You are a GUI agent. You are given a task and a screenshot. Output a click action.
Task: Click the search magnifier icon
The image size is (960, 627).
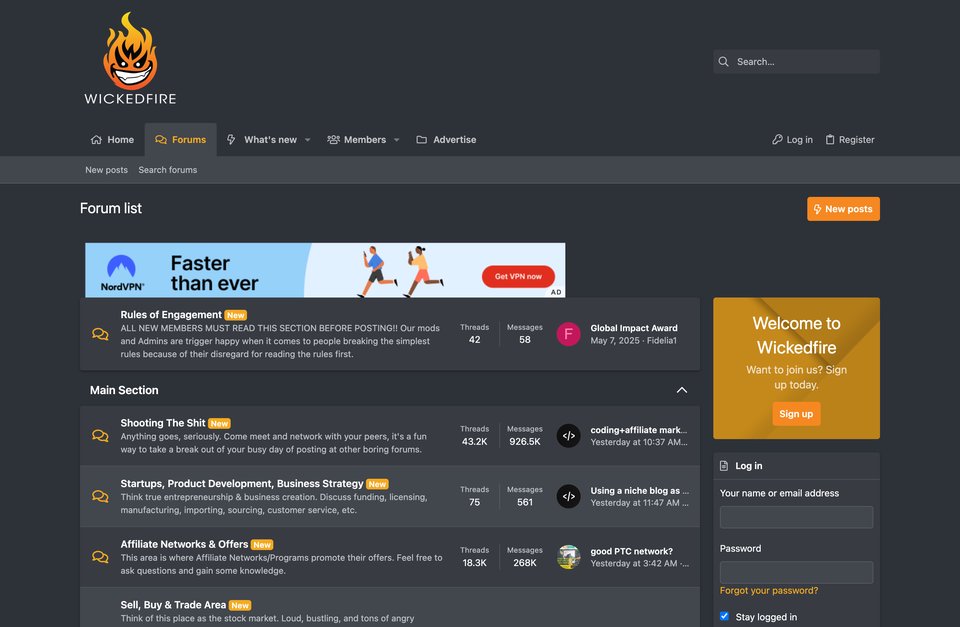click(x=724, y=62)
